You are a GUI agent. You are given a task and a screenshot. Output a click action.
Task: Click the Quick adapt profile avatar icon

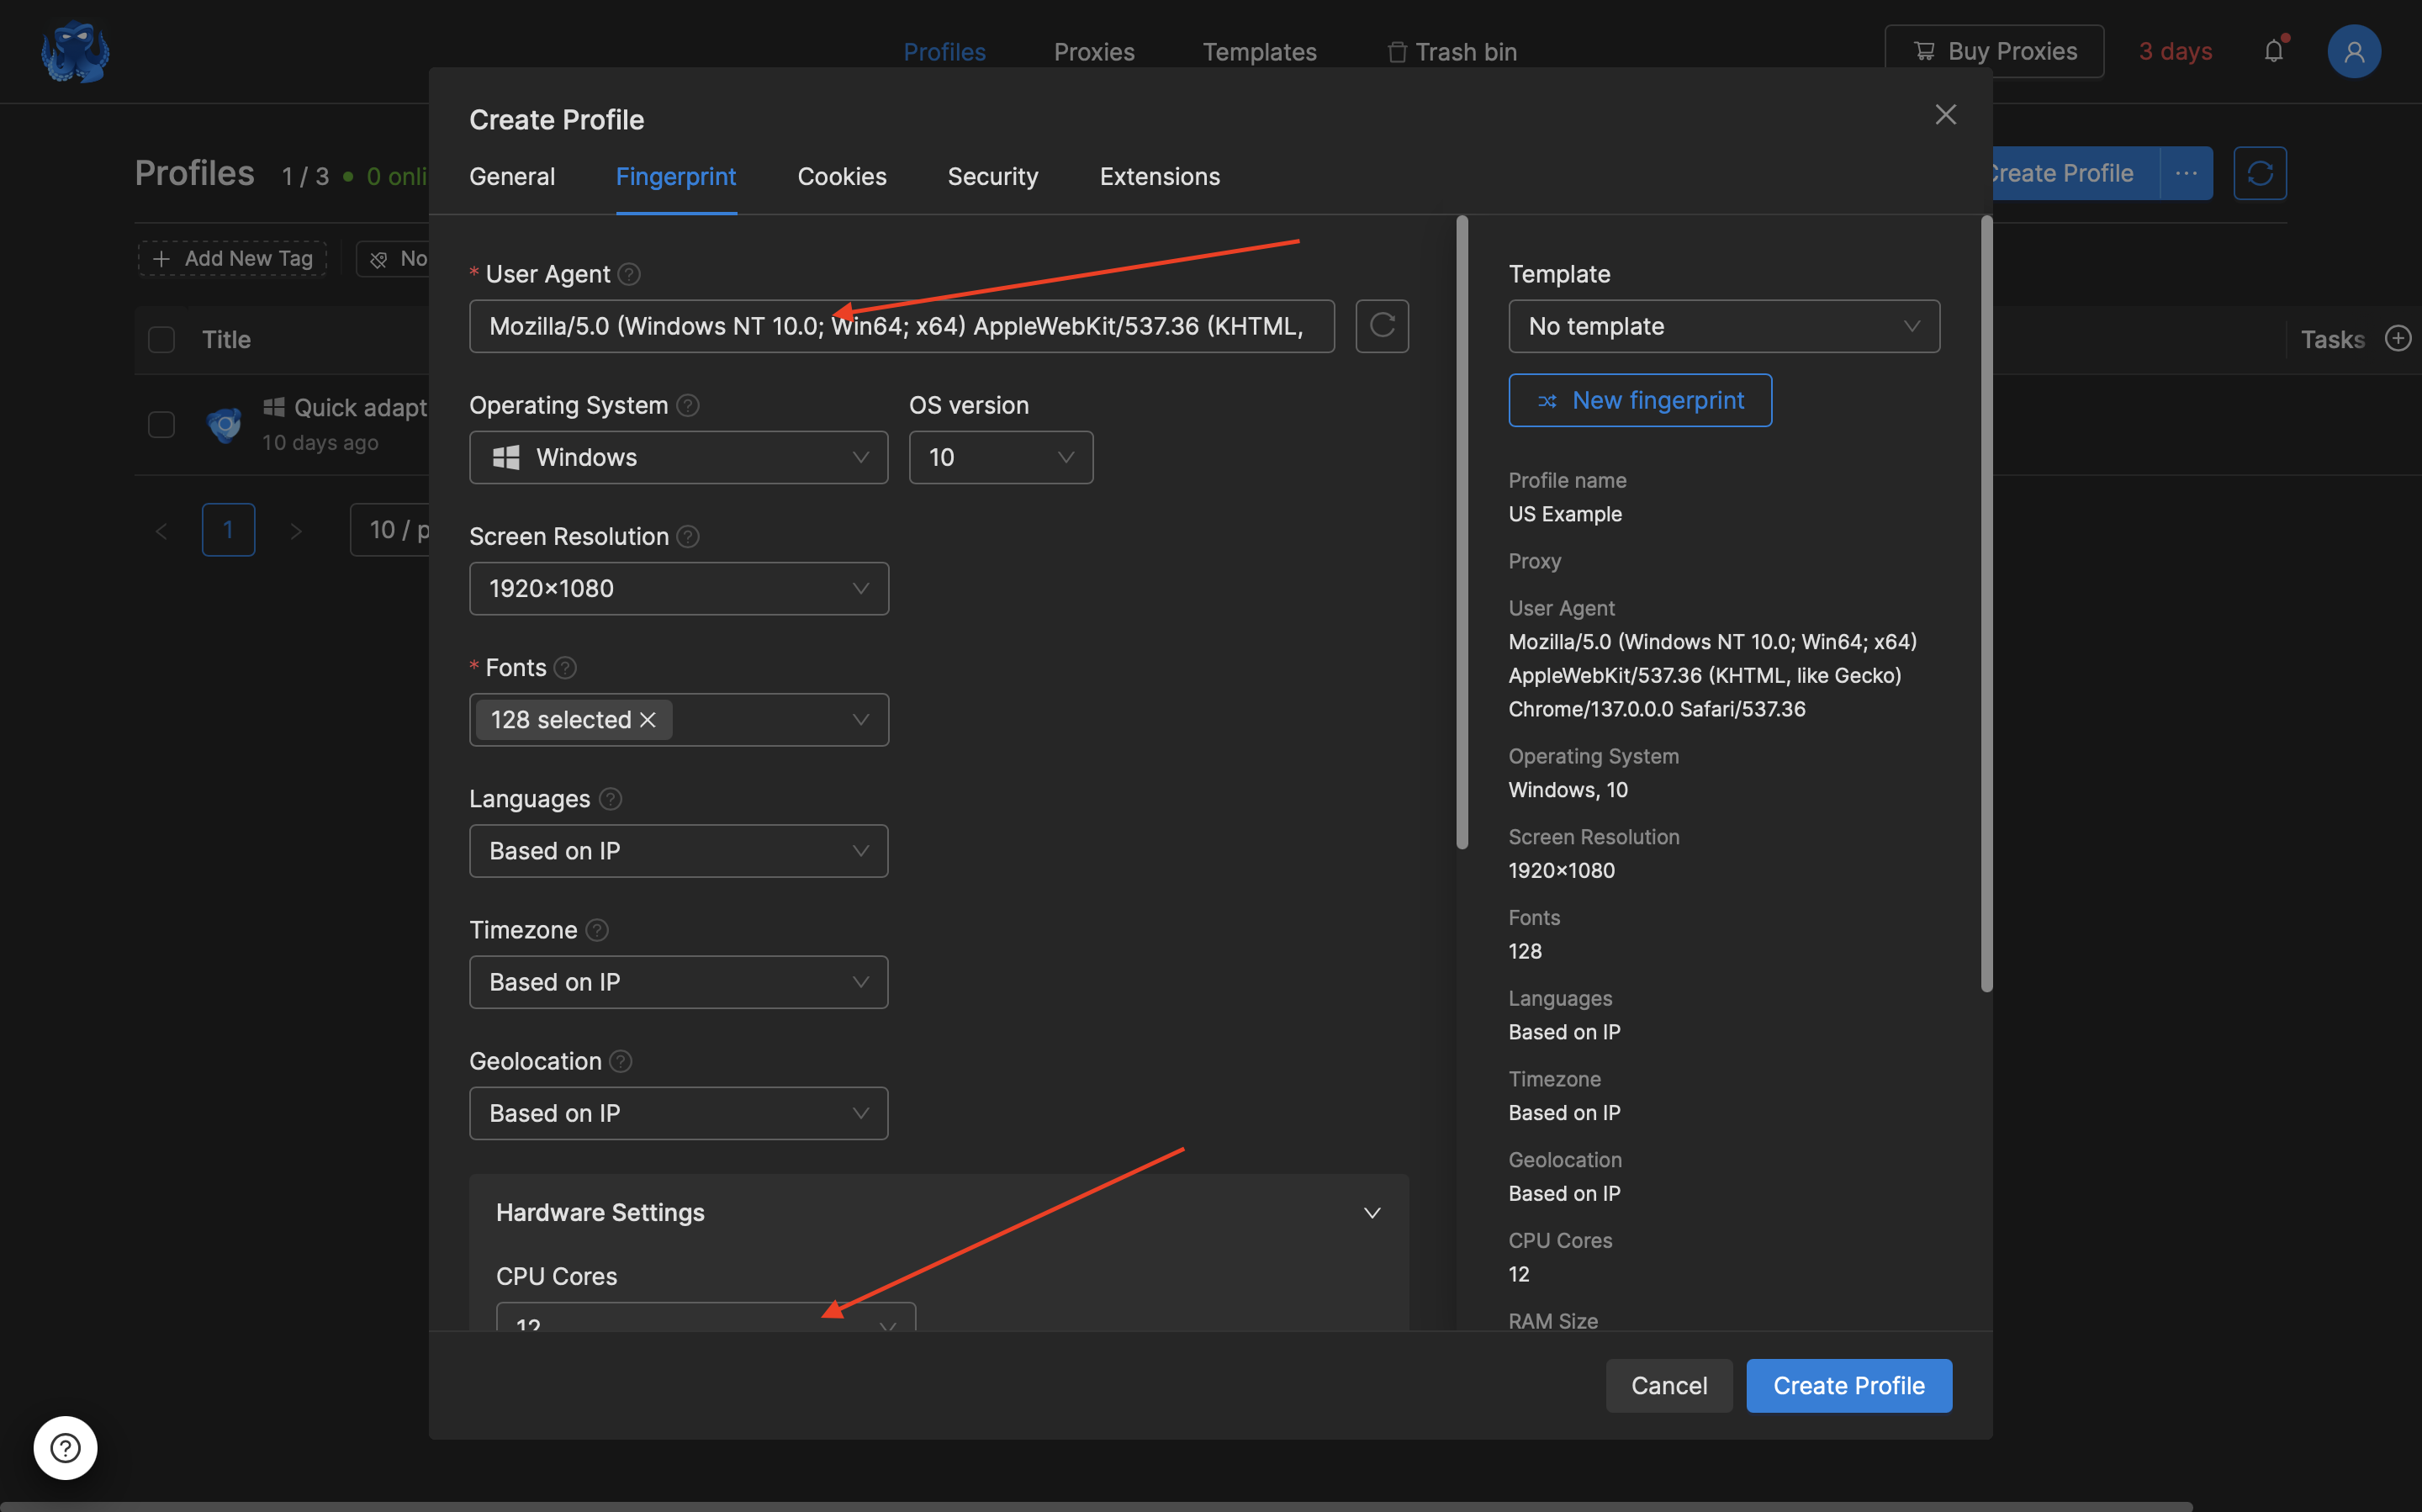click(224, 425)
